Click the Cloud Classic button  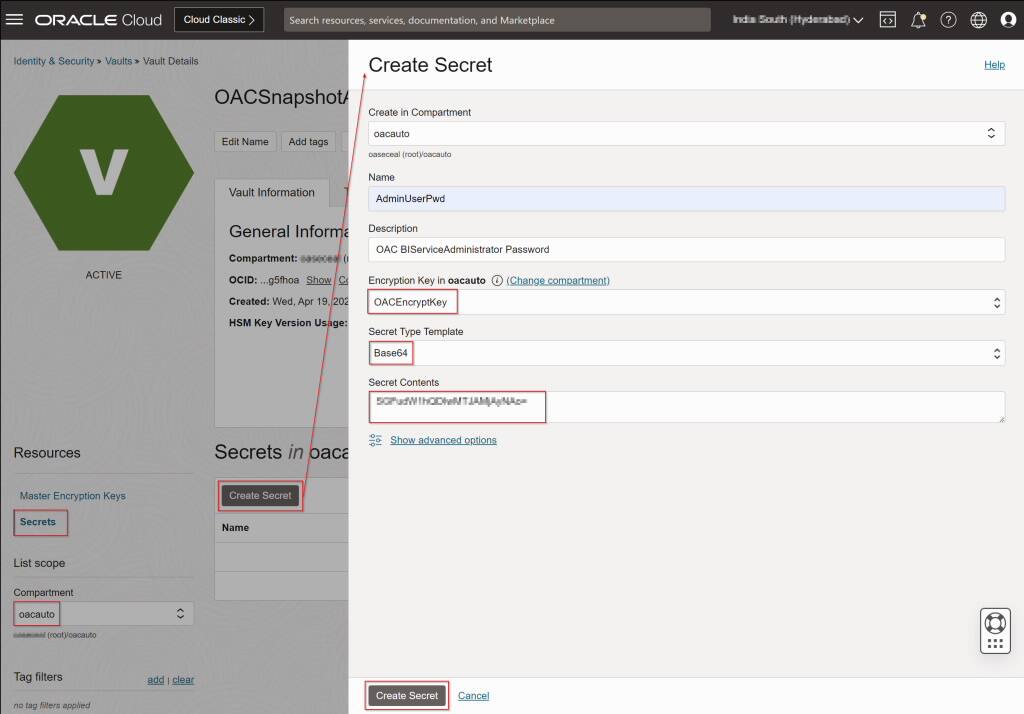click(218, 18)
